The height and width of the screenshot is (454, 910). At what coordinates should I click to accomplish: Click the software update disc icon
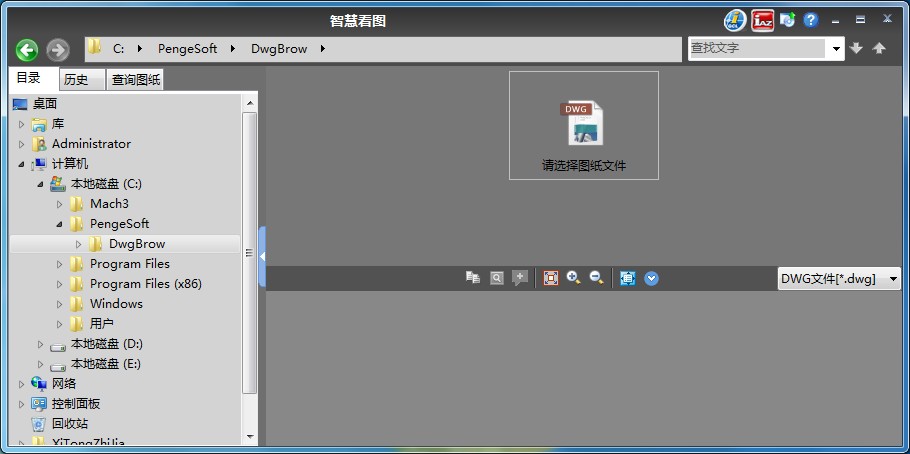coord(788,20)
